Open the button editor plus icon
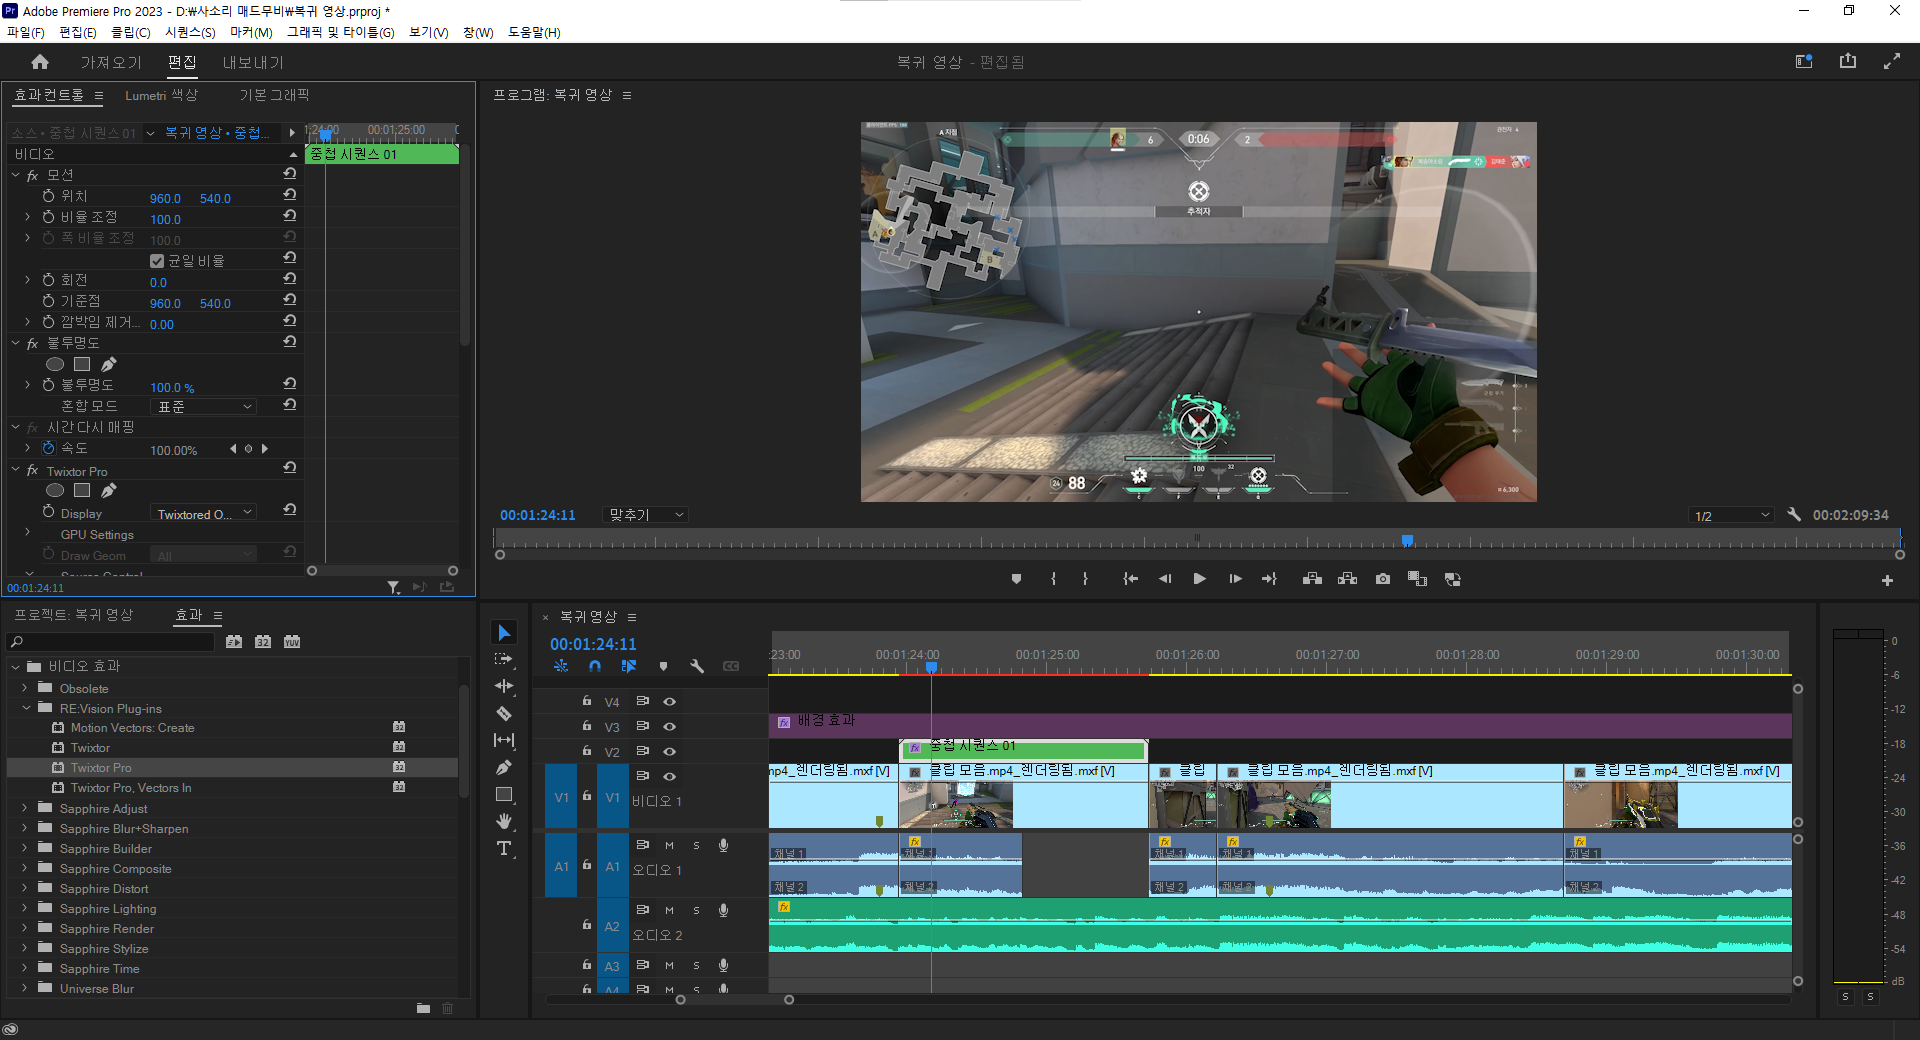The height and width of the screenshot is (1040, 1920). tap(1887, 580)
